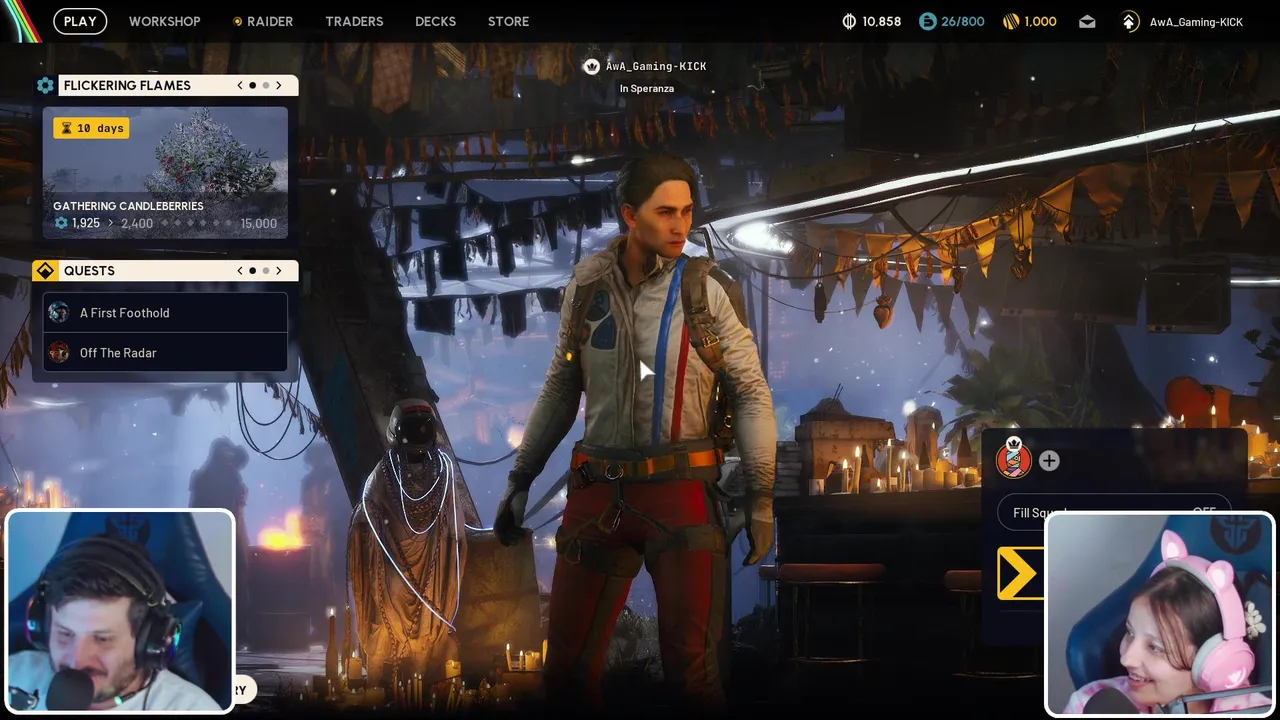Go to the DECKS tab
Image resolution: width=1280 pixels, height=720 pixels.
(435, 21)
